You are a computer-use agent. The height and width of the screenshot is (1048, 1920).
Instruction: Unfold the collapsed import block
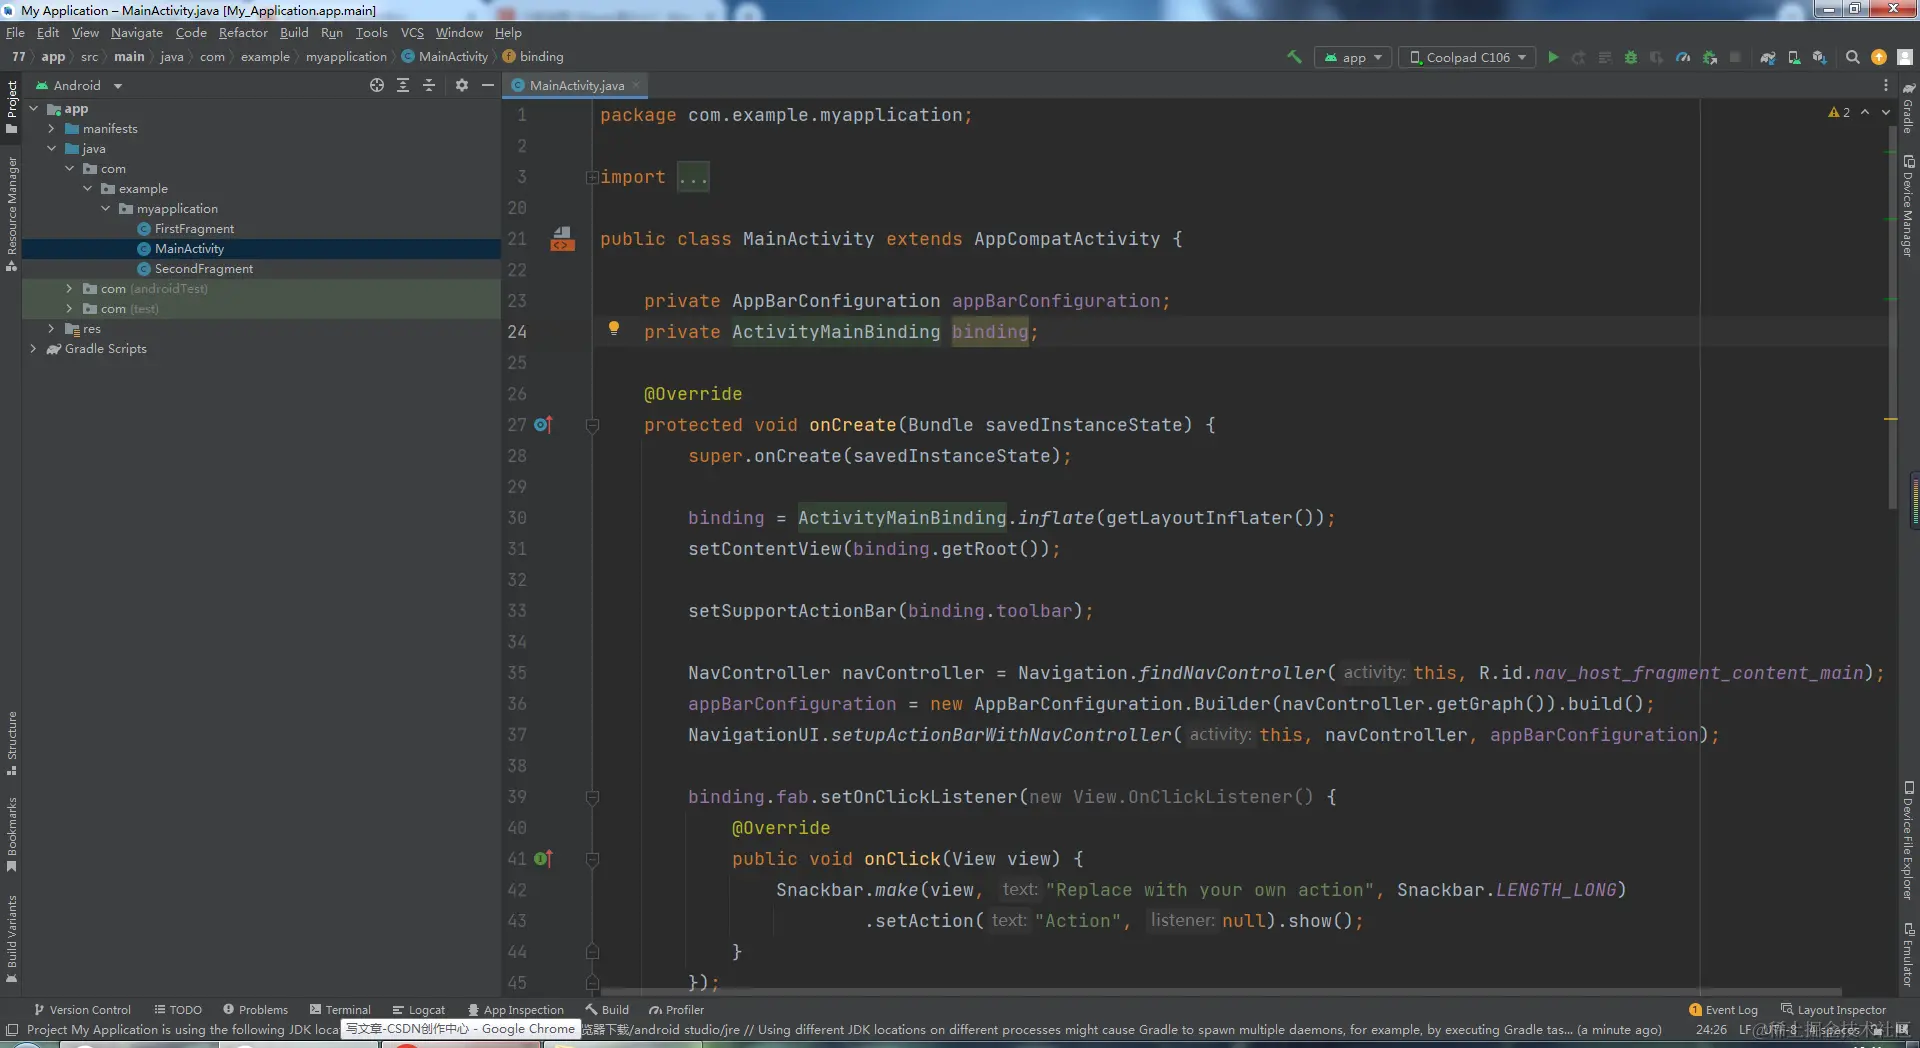pos(592,177)
